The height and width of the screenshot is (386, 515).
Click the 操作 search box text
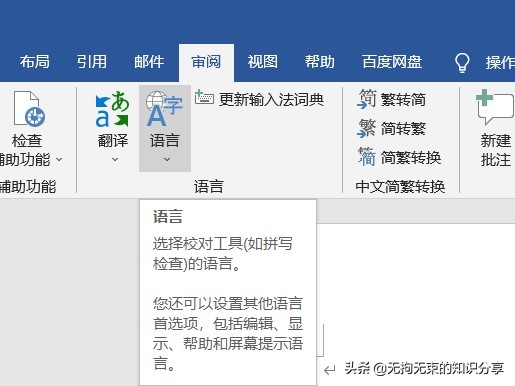coord(500,63)
